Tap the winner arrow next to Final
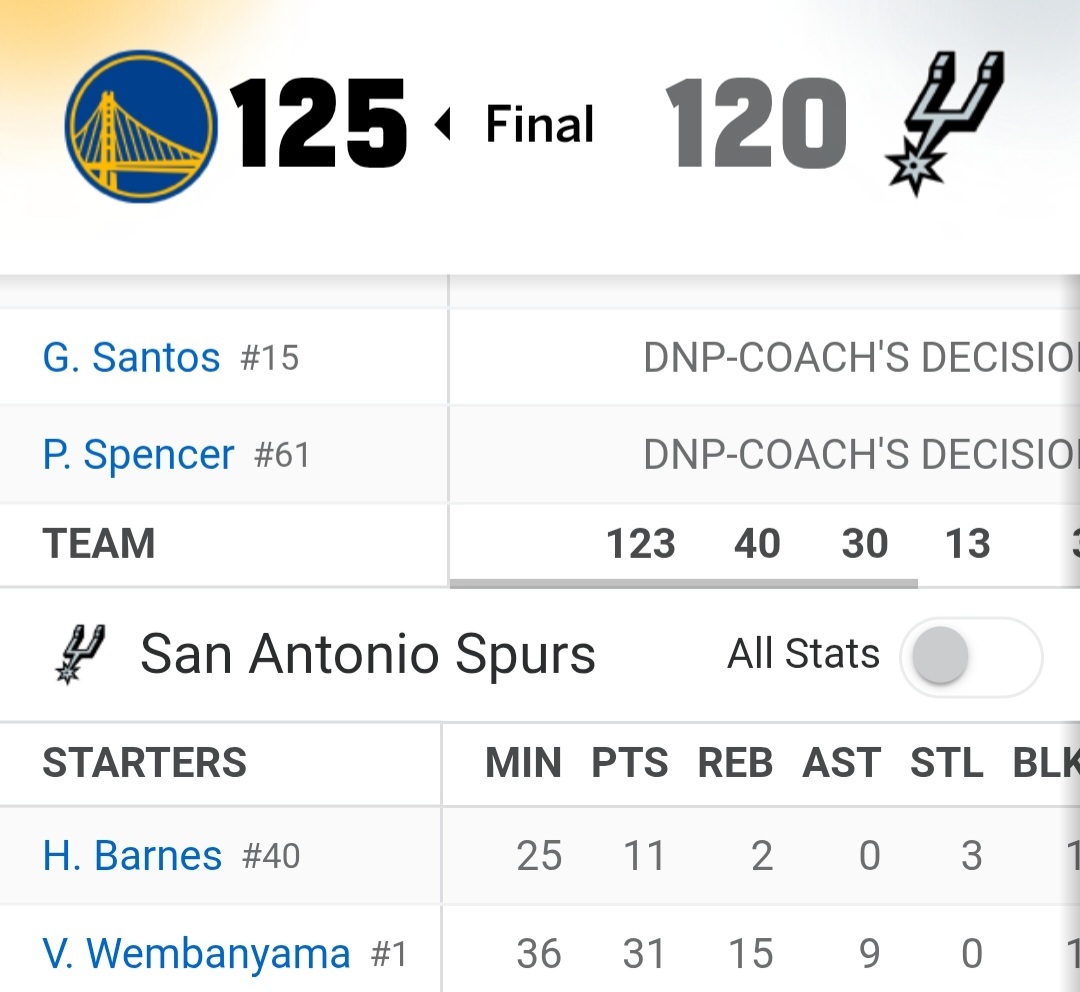The height and width of the screenshot is (992, 1080). 443,125
